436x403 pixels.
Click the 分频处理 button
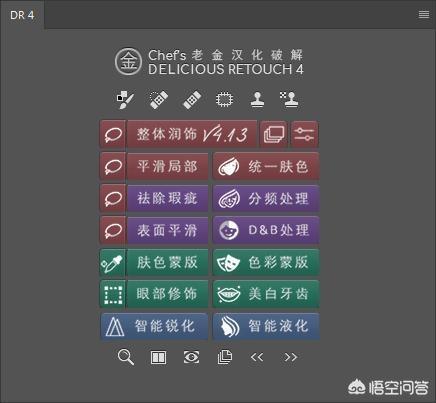[x=266, y=199]
